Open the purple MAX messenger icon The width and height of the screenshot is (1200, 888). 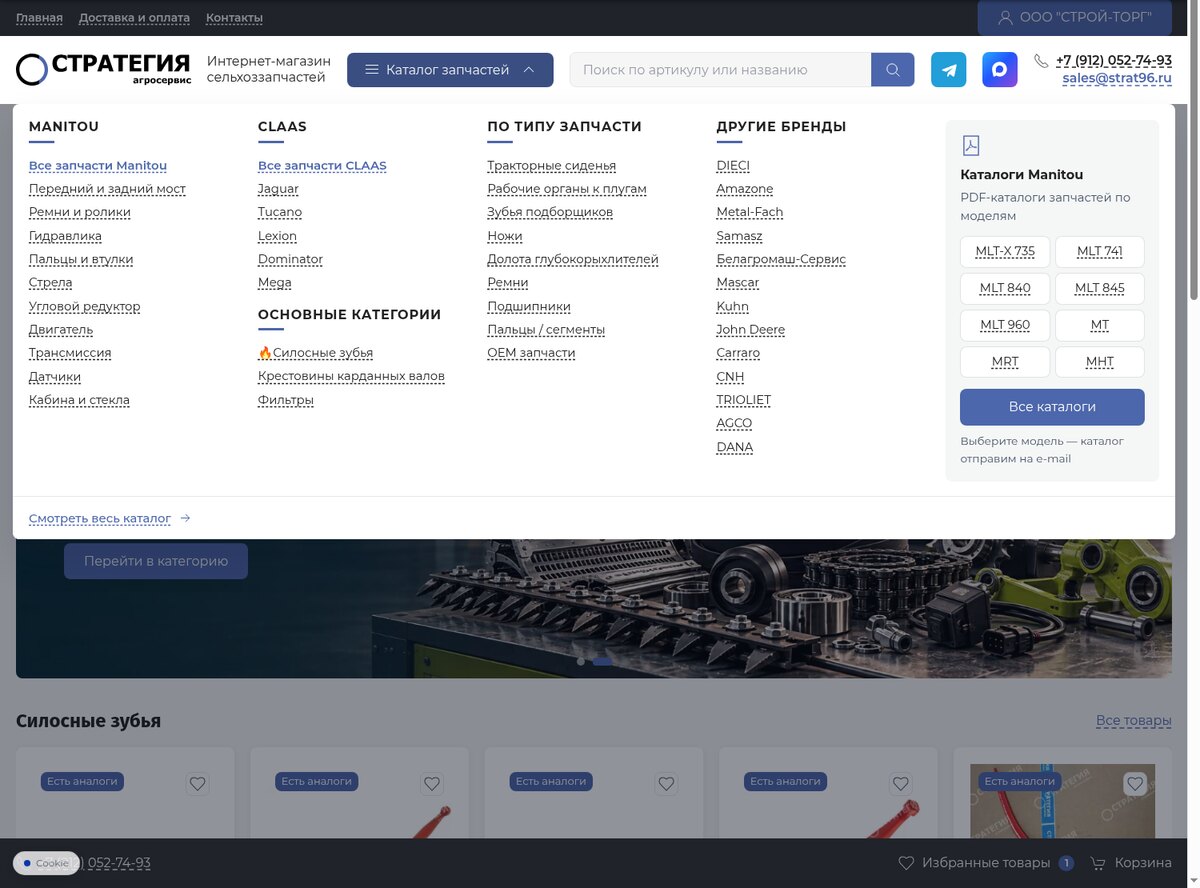pyautogui.click(x=1000, y=70)
